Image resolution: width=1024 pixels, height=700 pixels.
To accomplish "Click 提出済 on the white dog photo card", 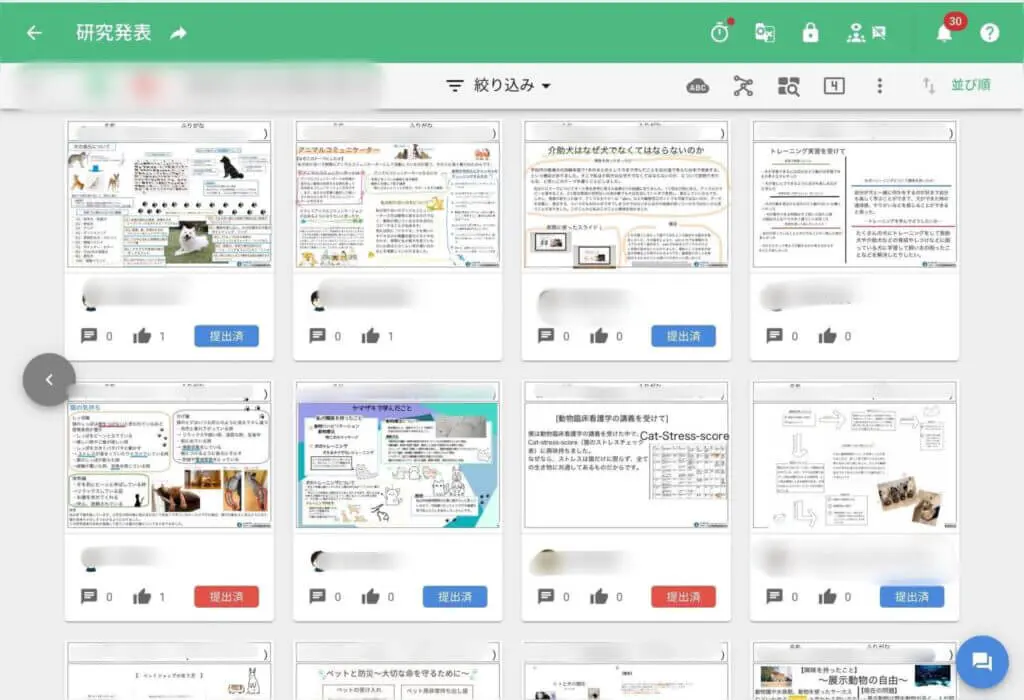I will tap(227, 336).
